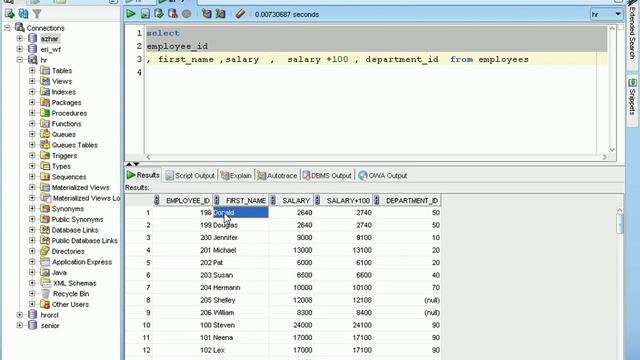640x360 pixels.
Task: Click the Recycle Bin icon in tree
Action: (x=45, y=293)
